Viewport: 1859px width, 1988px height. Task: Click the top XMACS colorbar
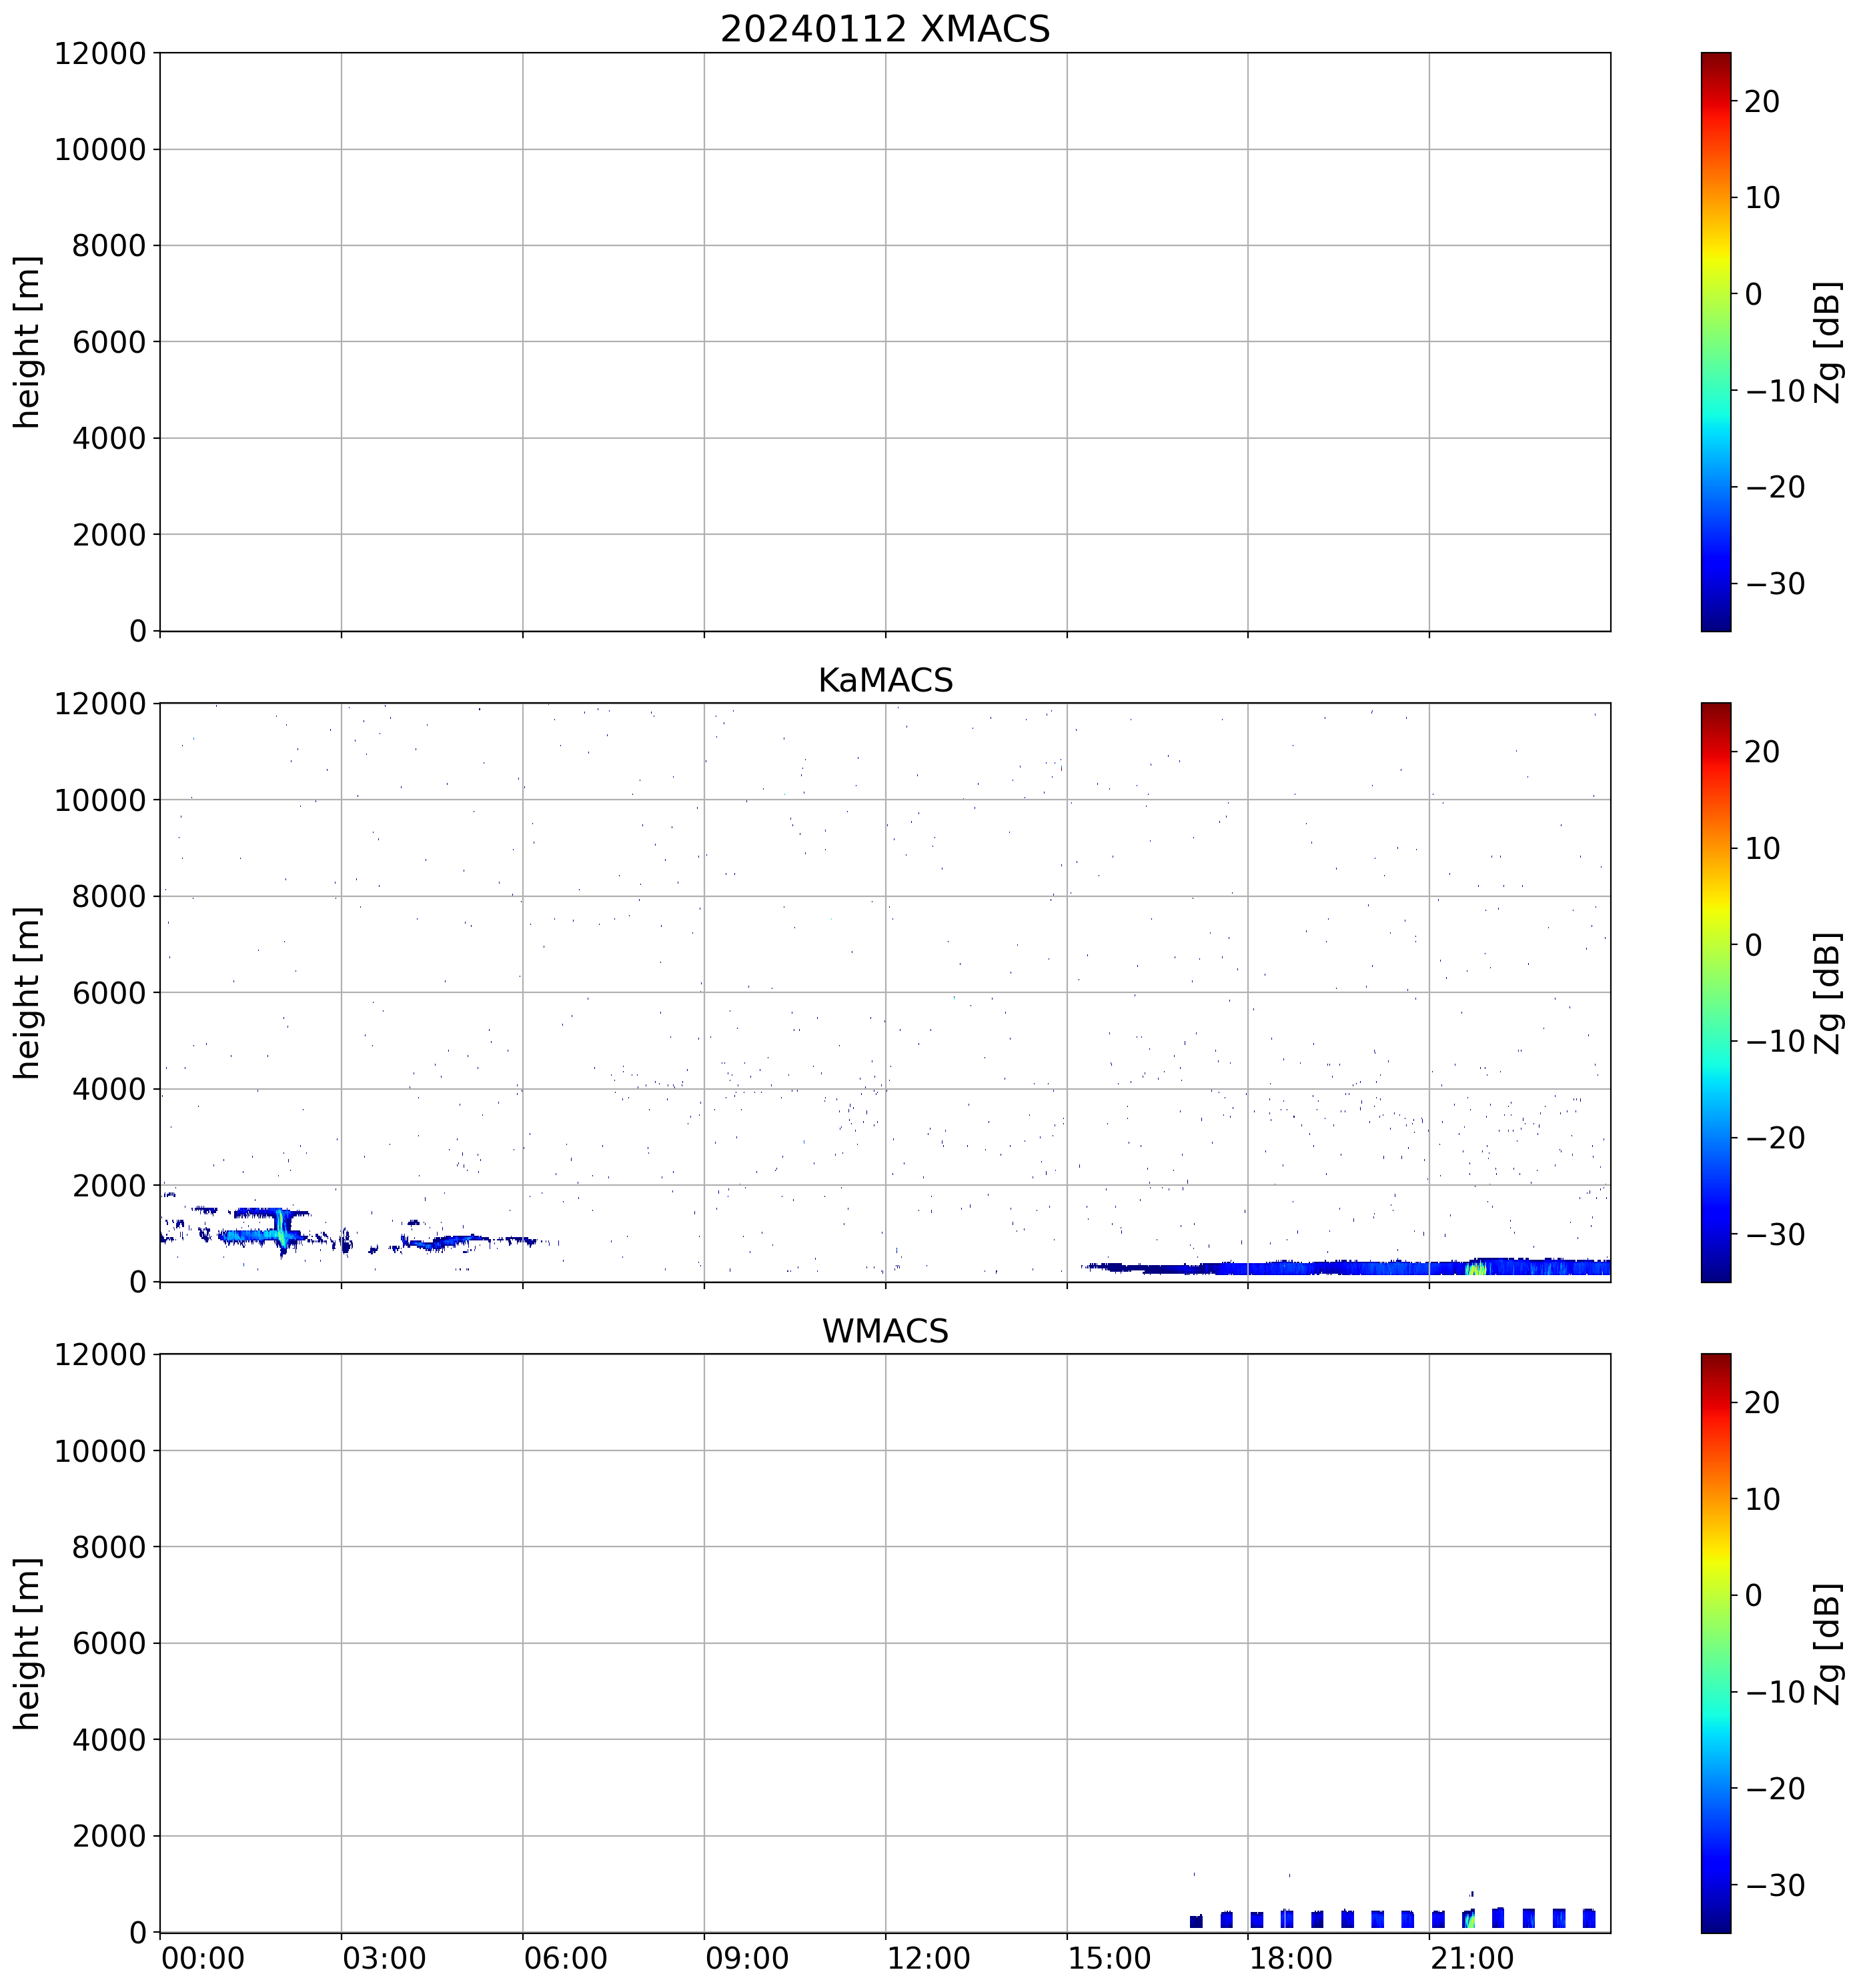1715,341
